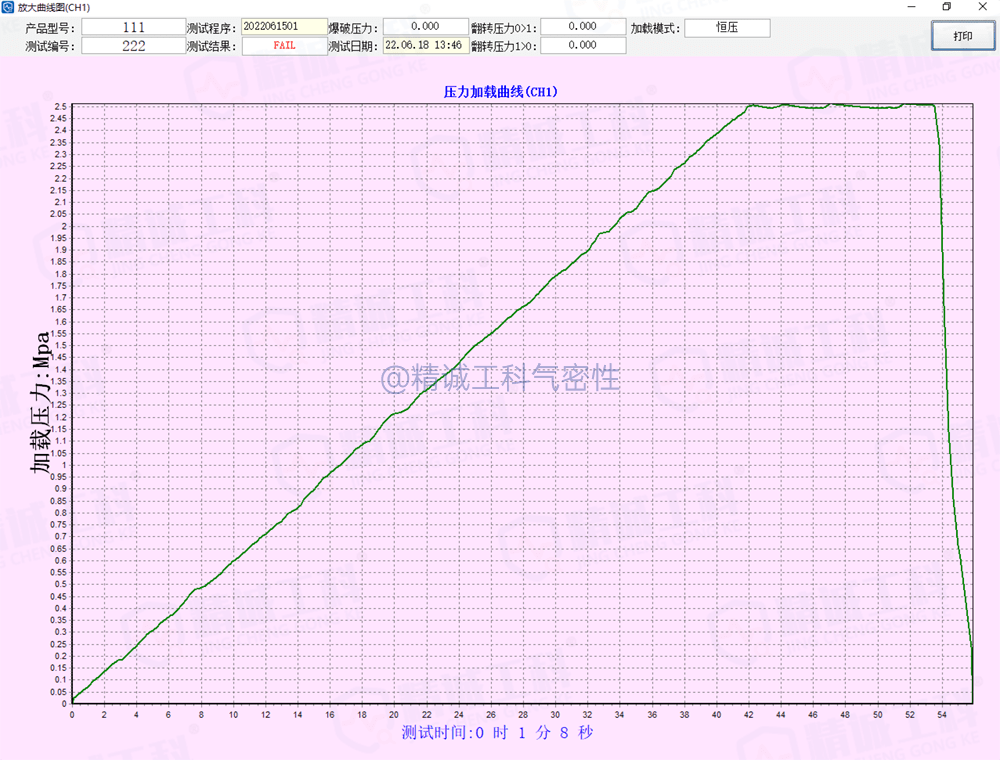Viewport: 1000px width, 760px height.
Task: Click the 测试日期 field with 22.06.18 13:46
Action: (424, 45)
